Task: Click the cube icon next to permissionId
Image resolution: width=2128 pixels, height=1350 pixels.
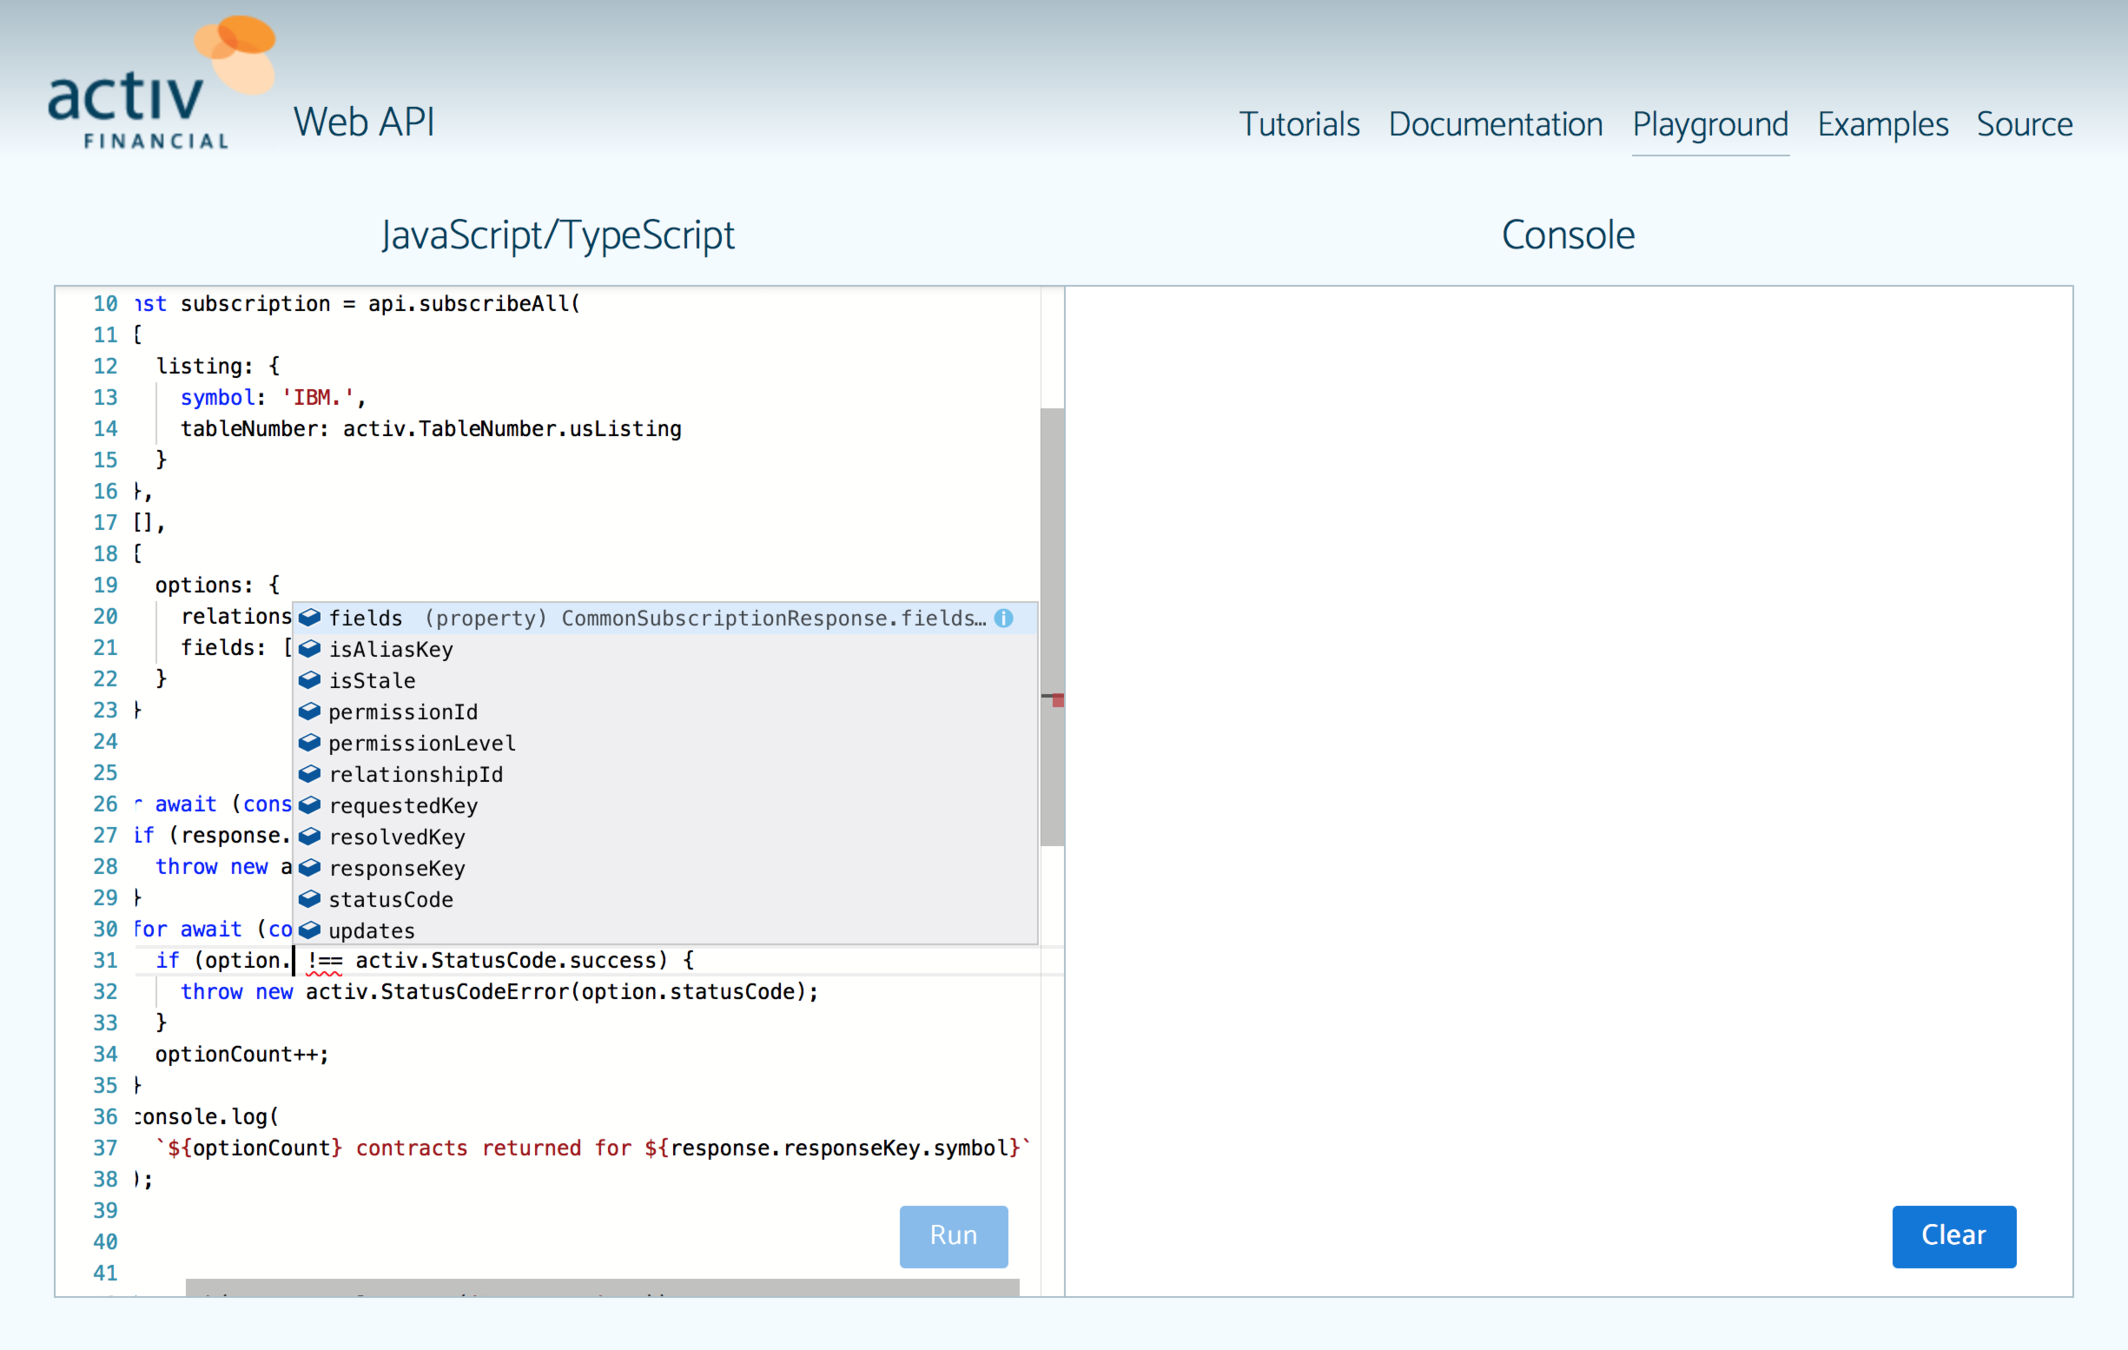Action: pyautogui.click(x=310, y=711)
